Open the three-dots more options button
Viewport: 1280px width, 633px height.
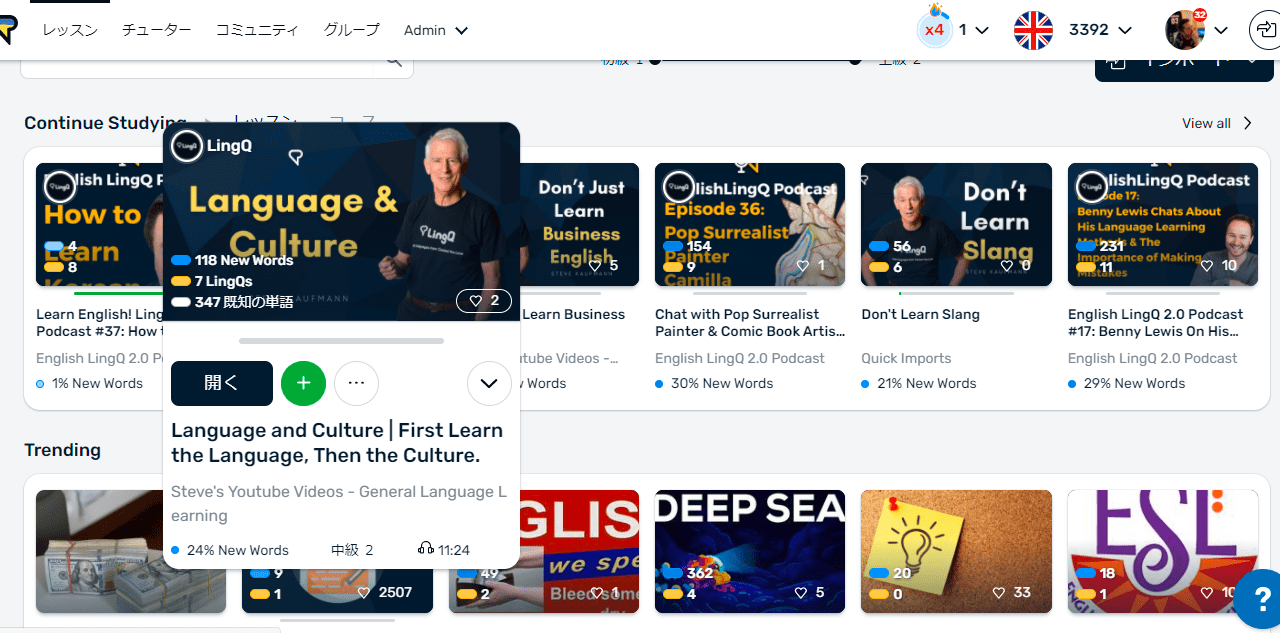(x=356, y=383)
